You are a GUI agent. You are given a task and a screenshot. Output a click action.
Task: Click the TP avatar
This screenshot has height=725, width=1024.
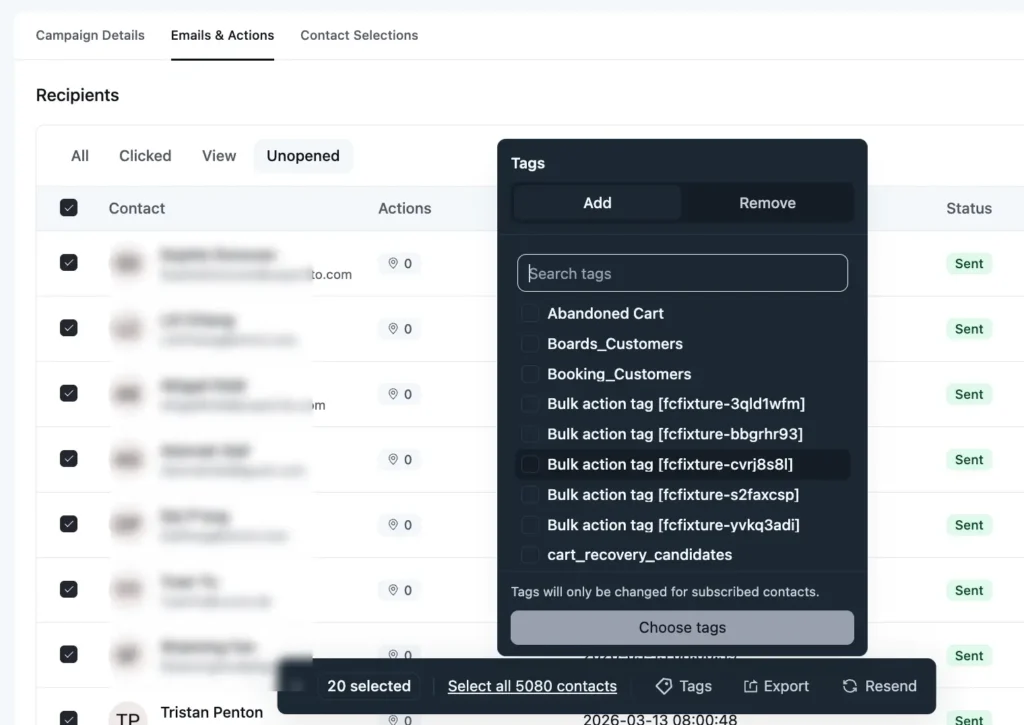point(127,716)
